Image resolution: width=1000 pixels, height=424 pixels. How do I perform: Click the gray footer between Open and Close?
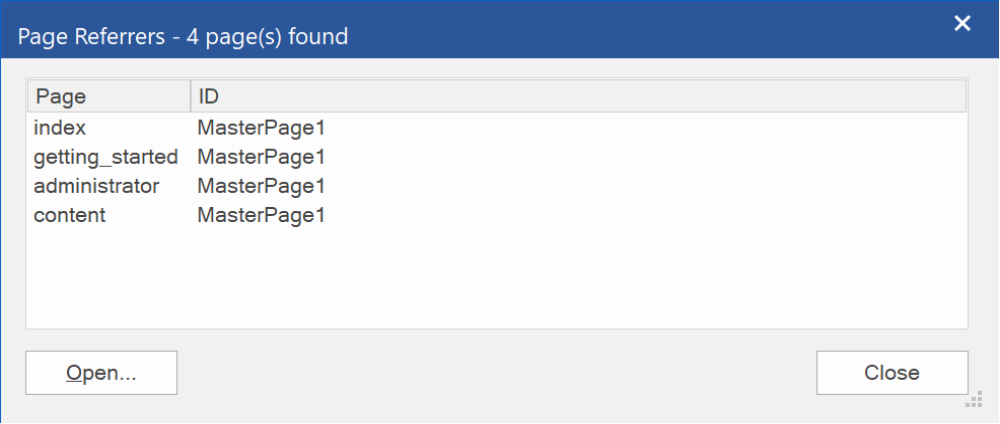(497, 373)
